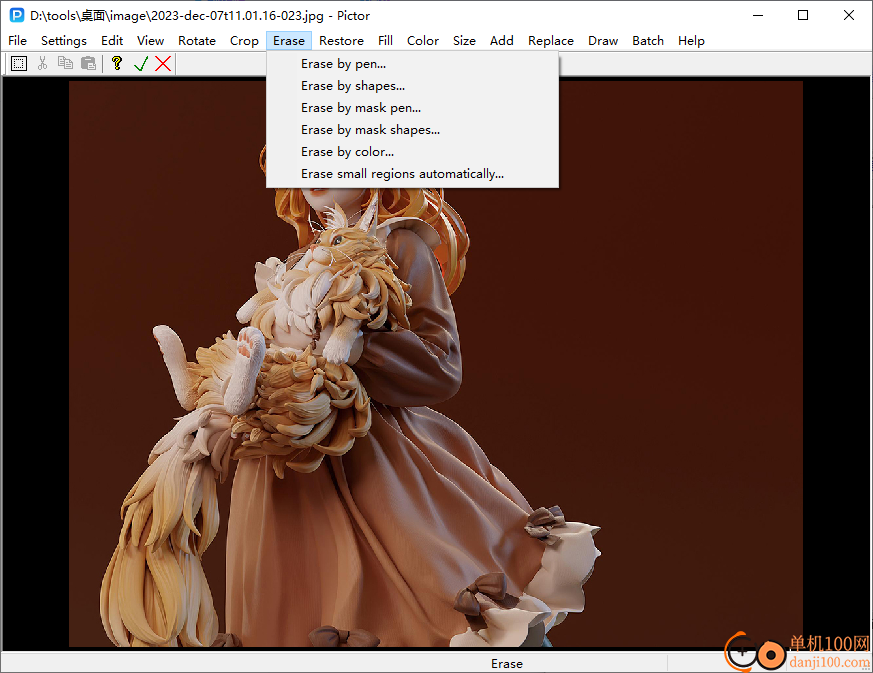Open the Help menu

pos(691,41)
